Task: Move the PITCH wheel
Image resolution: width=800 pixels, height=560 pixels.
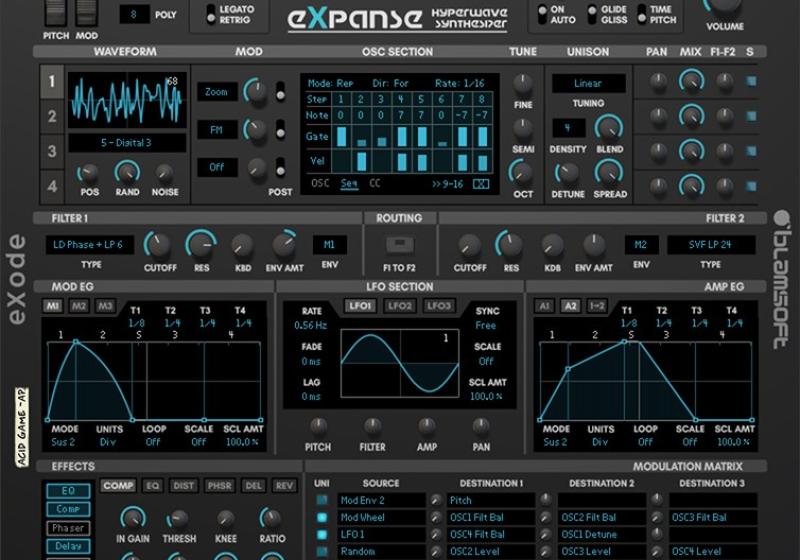Action: (56, 11)
